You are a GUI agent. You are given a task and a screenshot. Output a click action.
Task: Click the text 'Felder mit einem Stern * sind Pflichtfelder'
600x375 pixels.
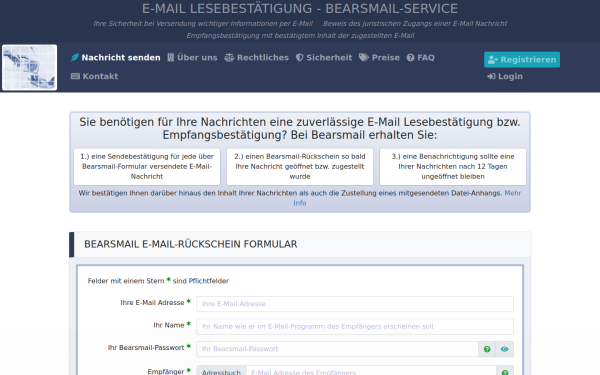(x=158, y=281)
